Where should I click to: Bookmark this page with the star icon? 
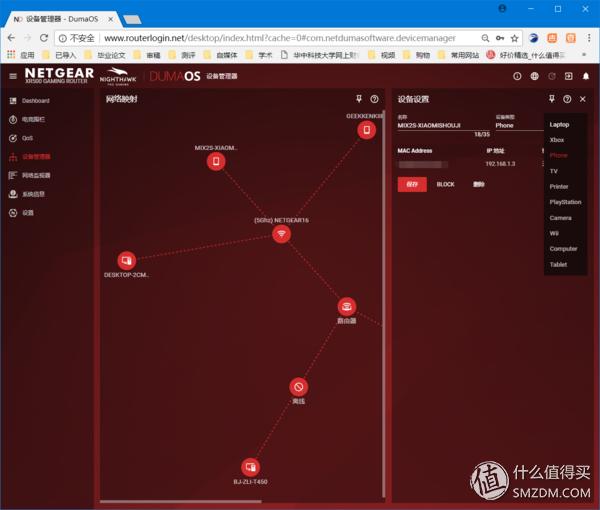point(515,38)
